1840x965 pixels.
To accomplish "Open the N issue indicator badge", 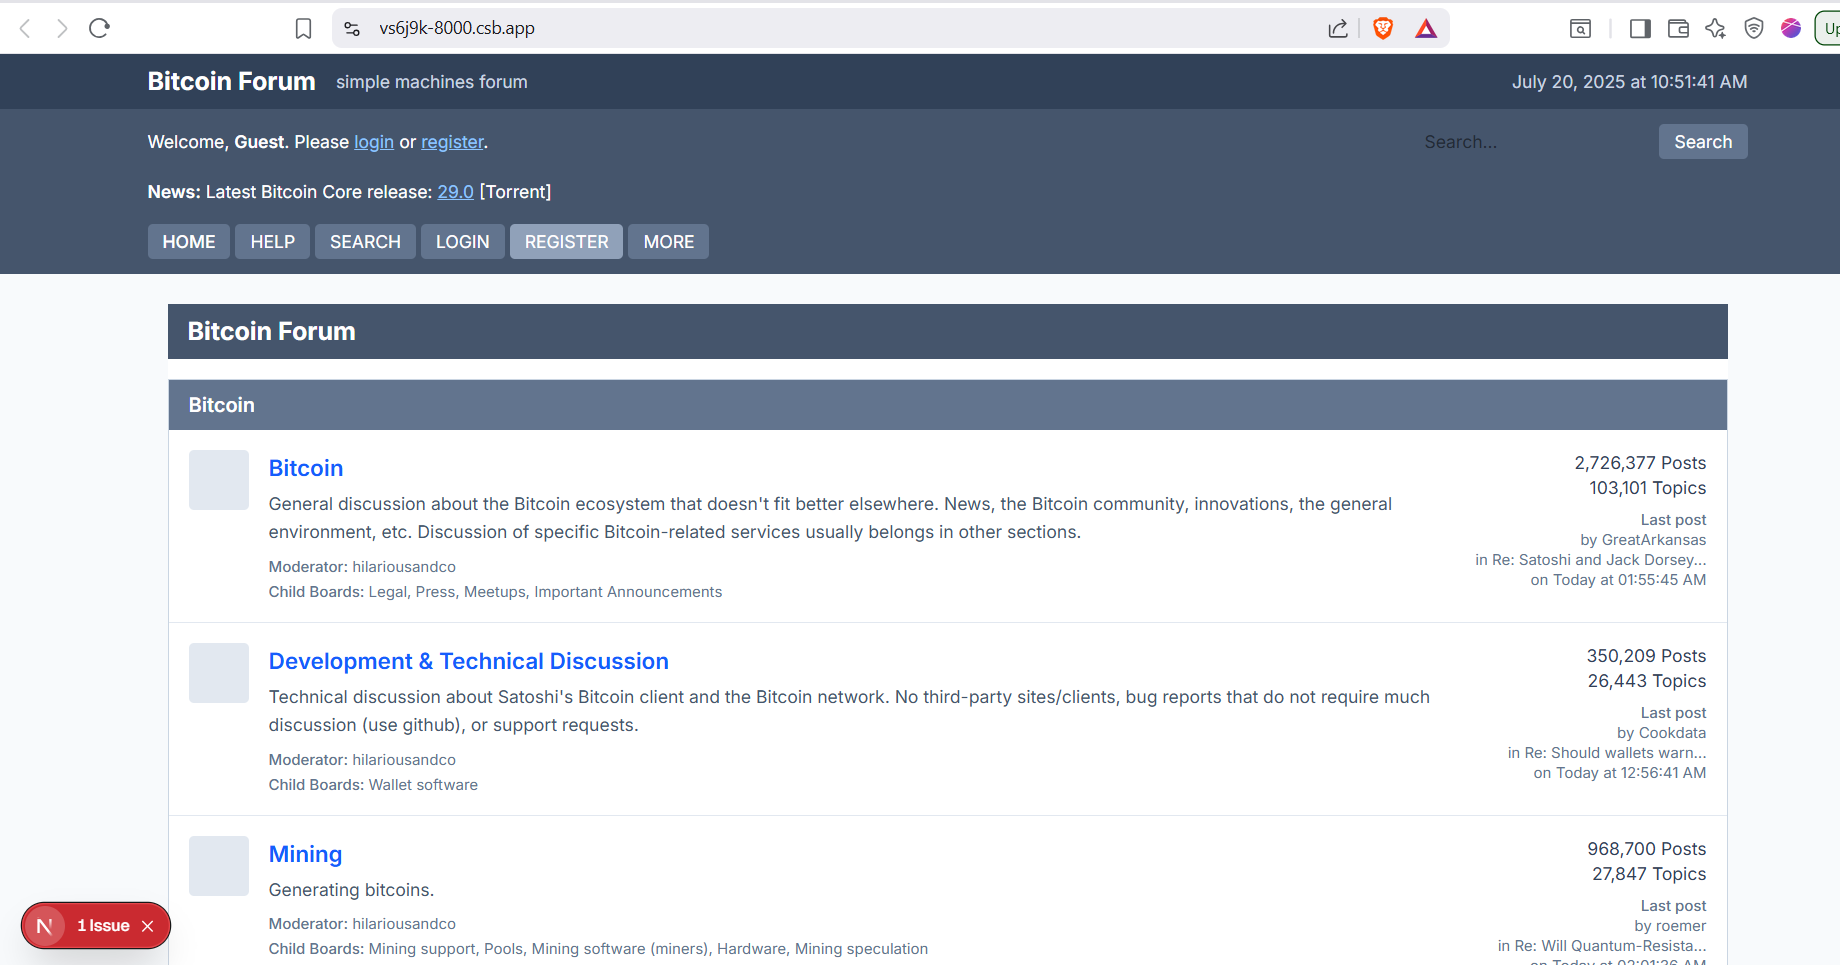I will (44, 926).
